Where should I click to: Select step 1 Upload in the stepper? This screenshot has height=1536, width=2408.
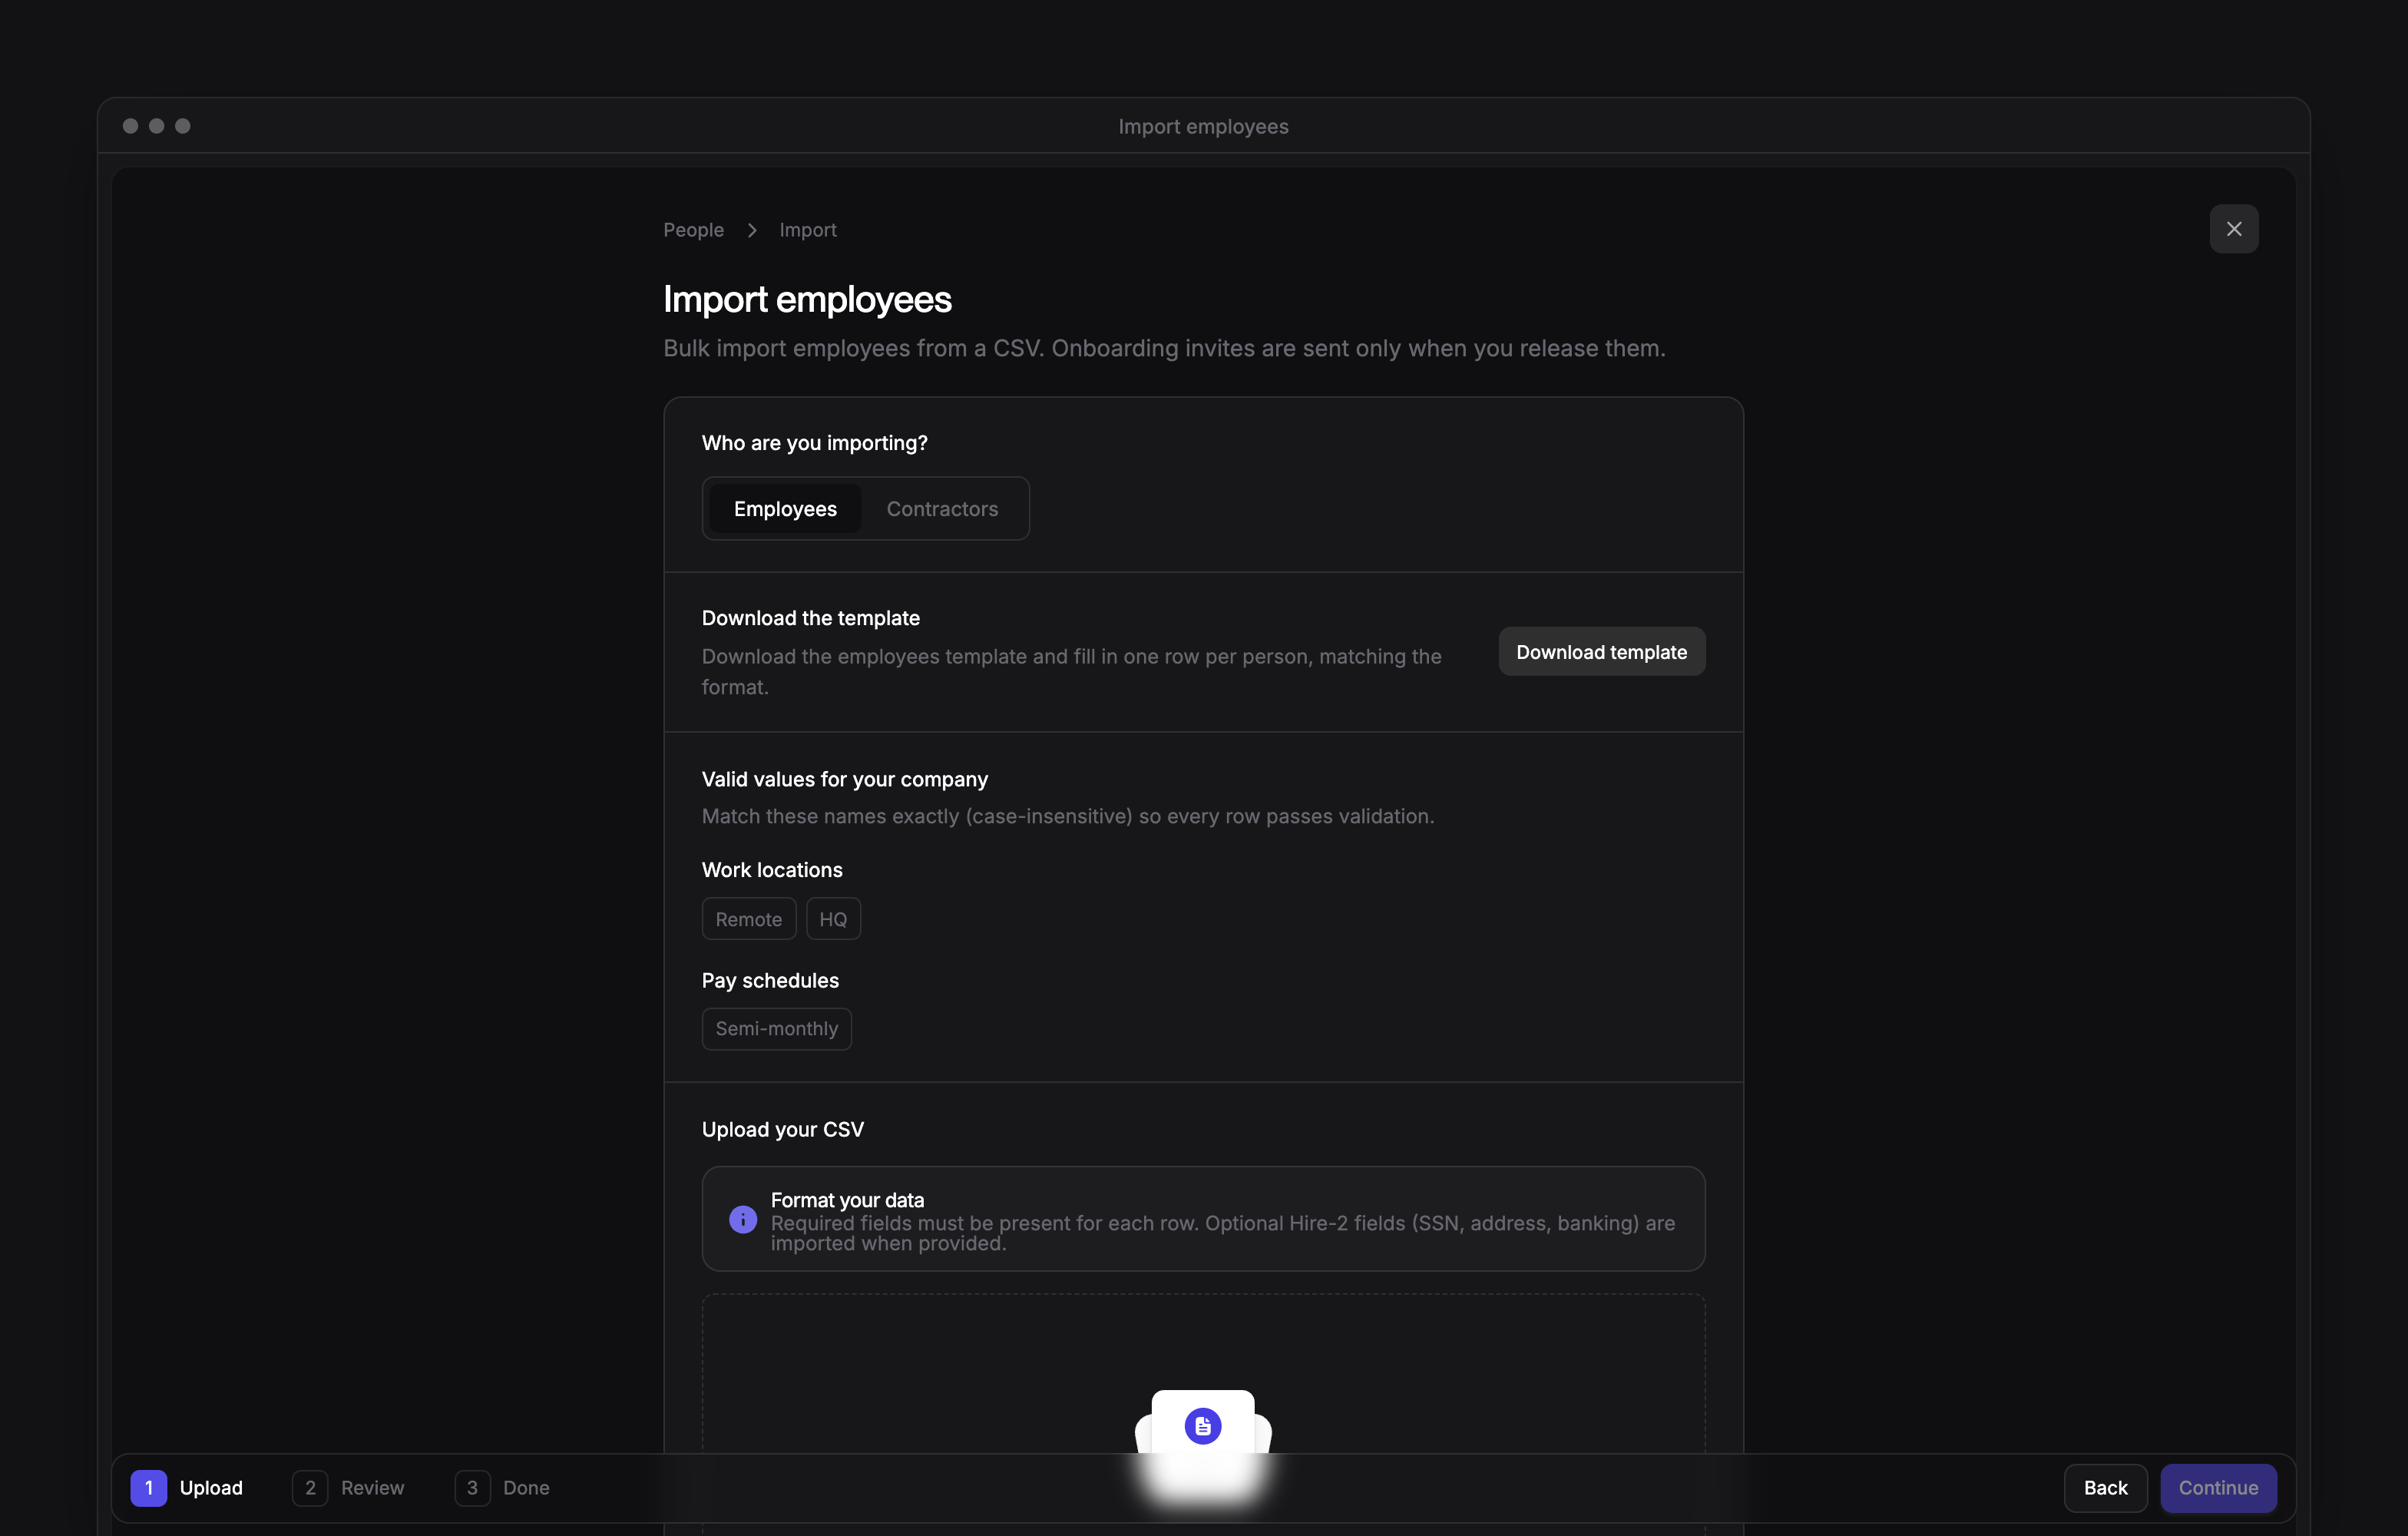(187, 1487)
